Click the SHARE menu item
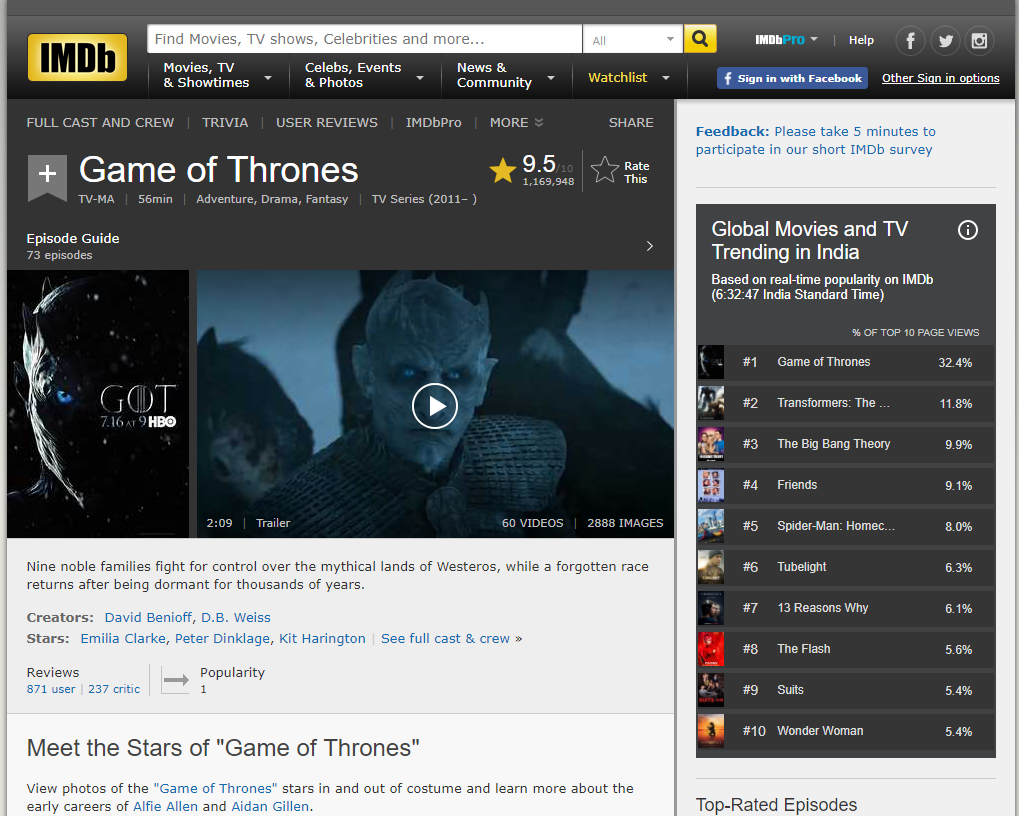This screenshot has width=1019, height=816. coord(631,122)
